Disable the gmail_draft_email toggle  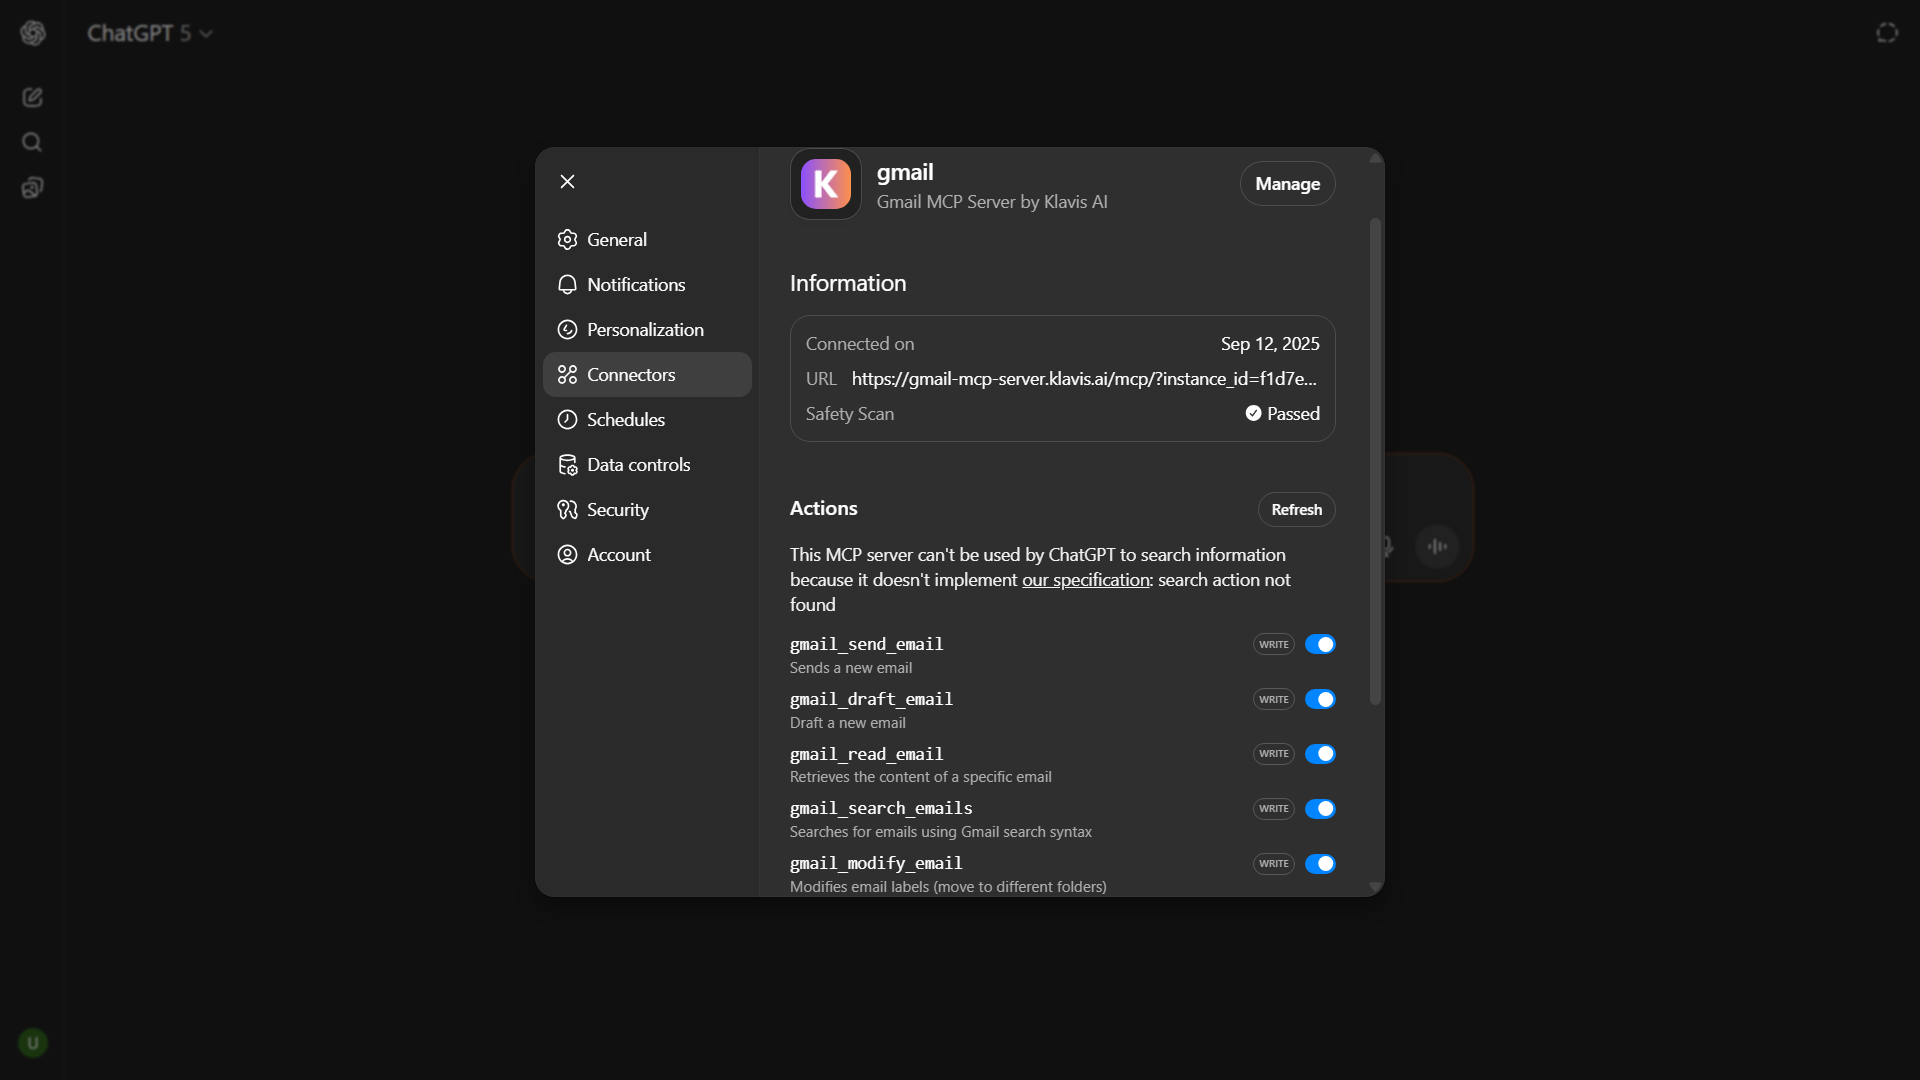tap(1320, 699)
